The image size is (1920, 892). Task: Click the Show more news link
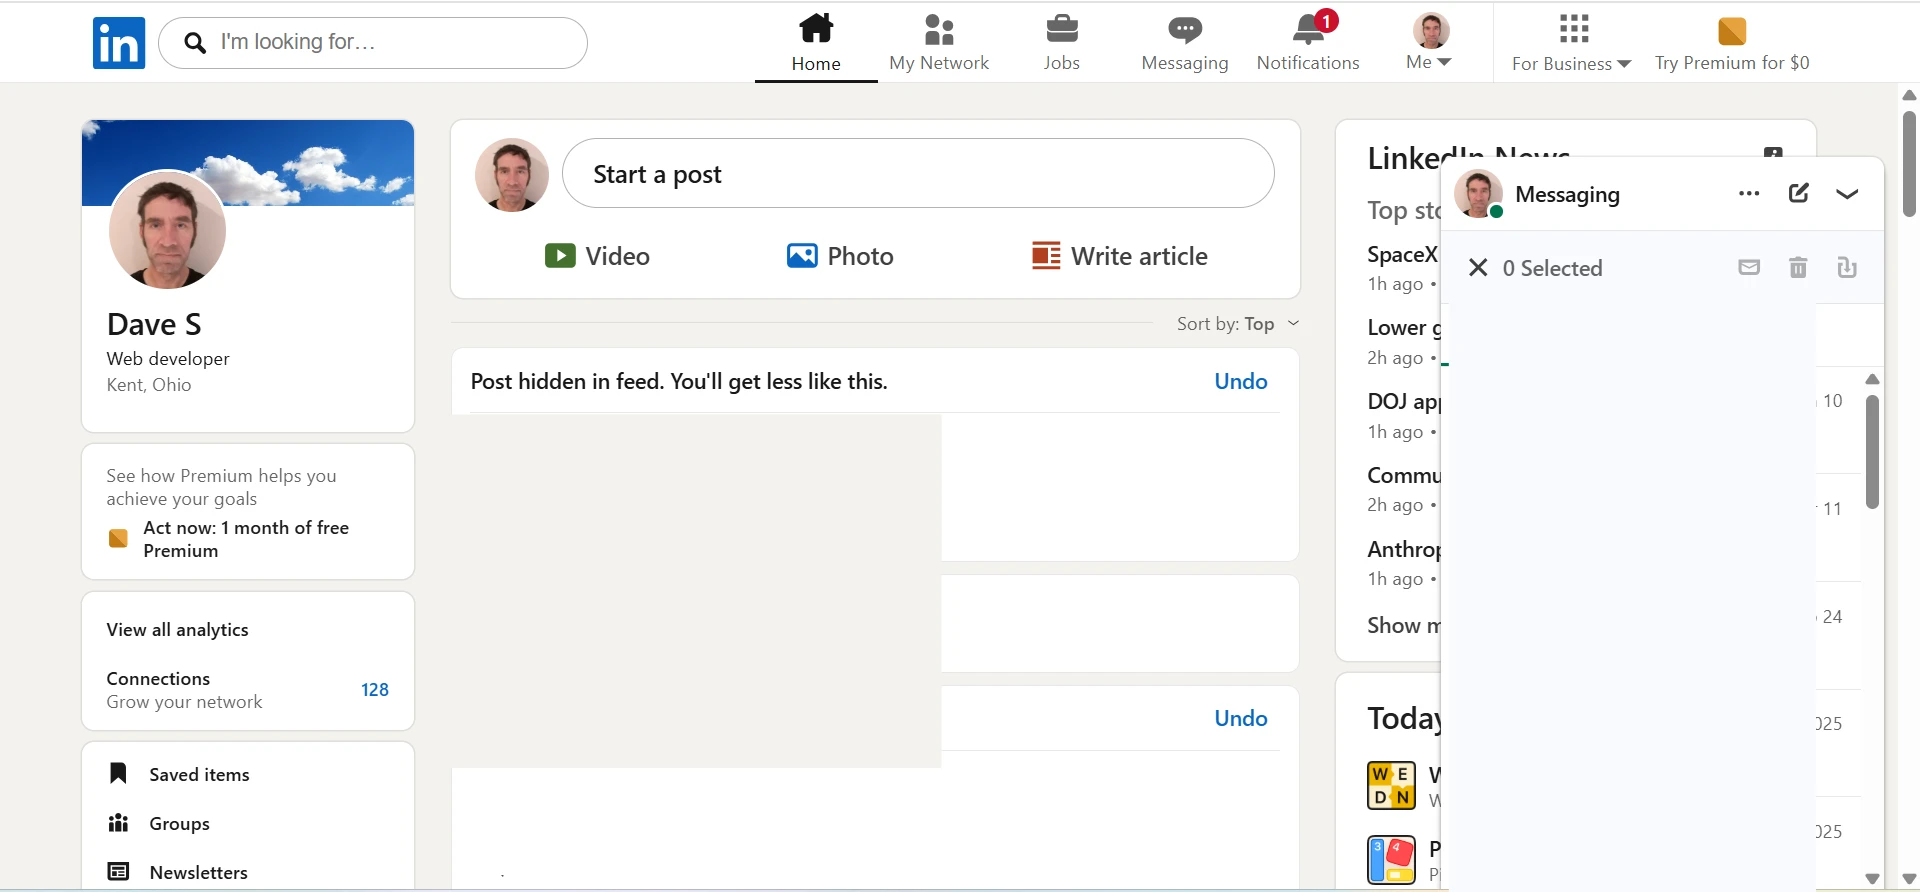[x=1404, y=625]
